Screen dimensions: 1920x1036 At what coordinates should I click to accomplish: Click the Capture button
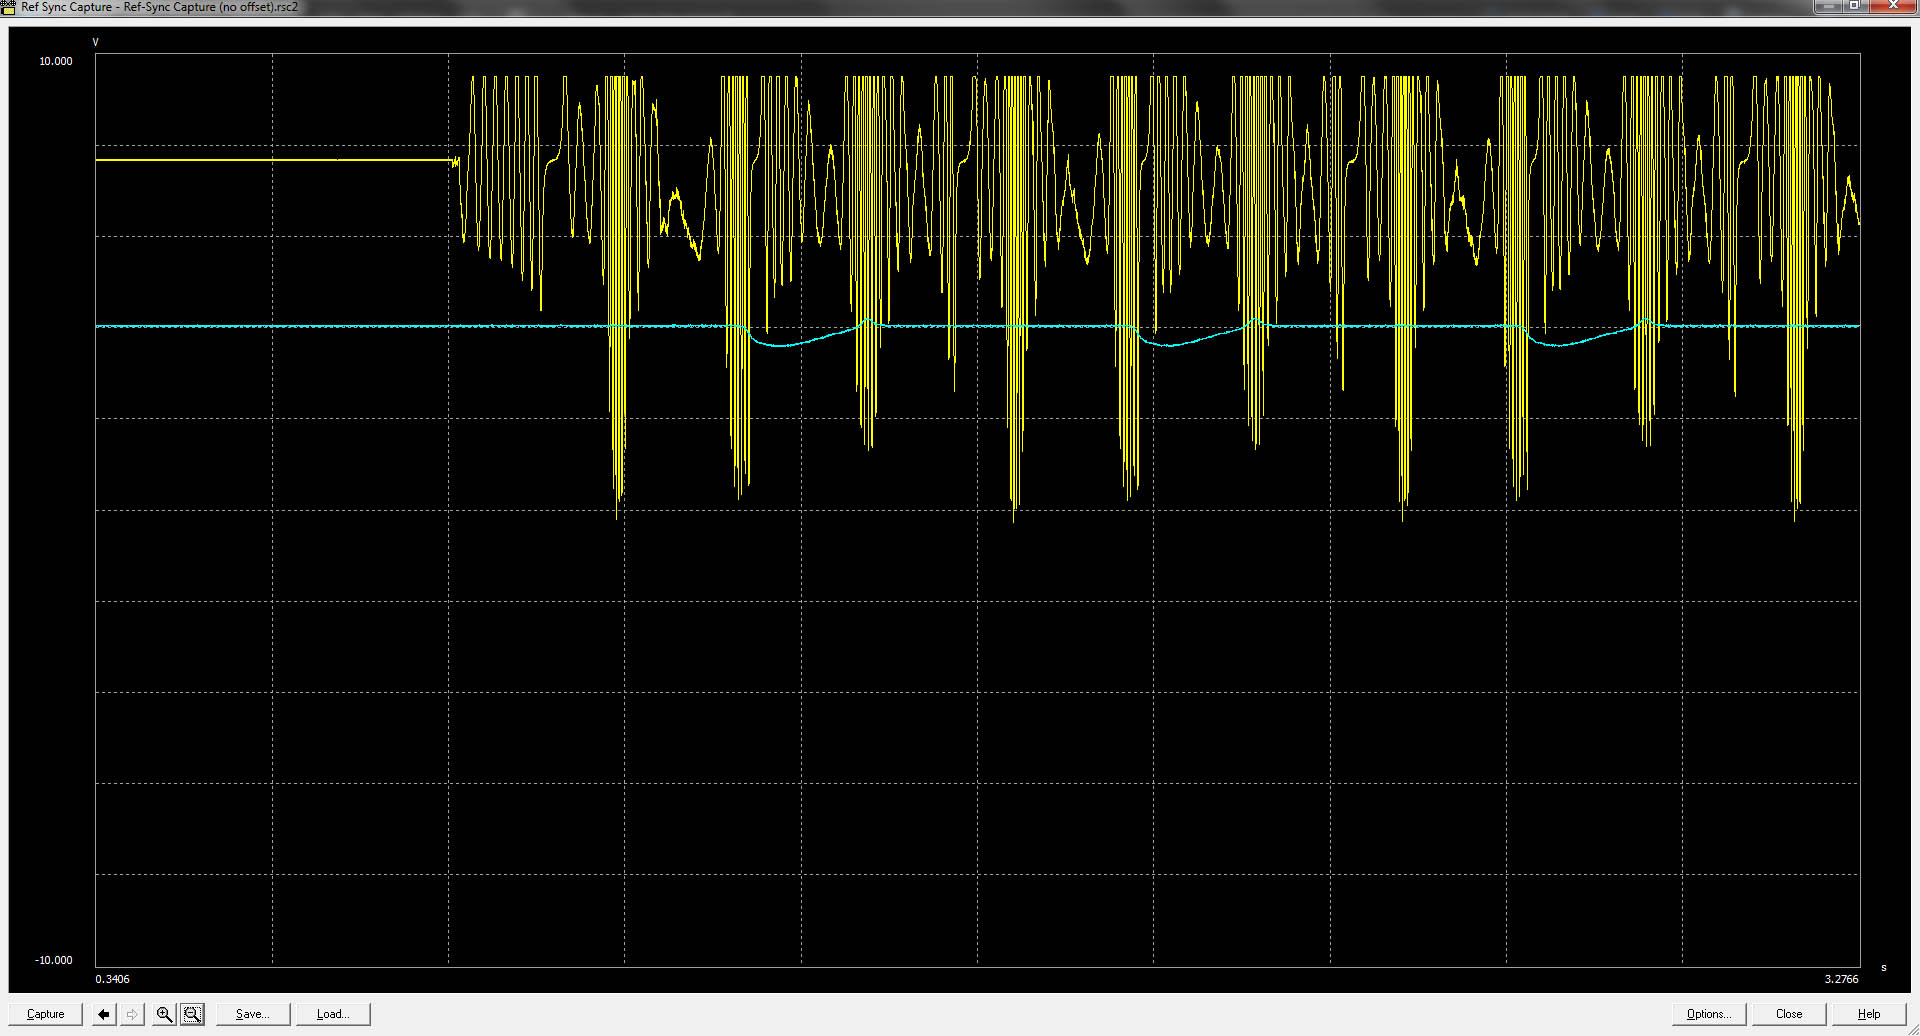[x=46, y=1014]
